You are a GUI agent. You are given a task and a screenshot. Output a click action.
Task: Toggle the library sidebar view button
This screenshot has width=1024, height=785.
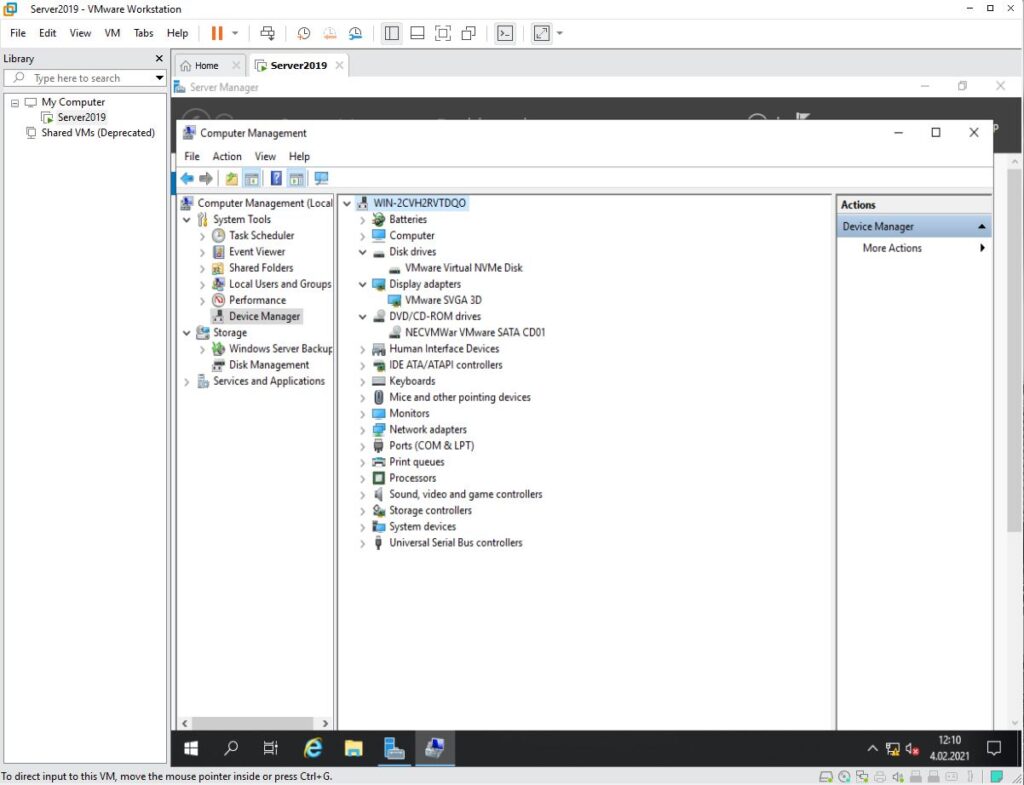[392, 33]
